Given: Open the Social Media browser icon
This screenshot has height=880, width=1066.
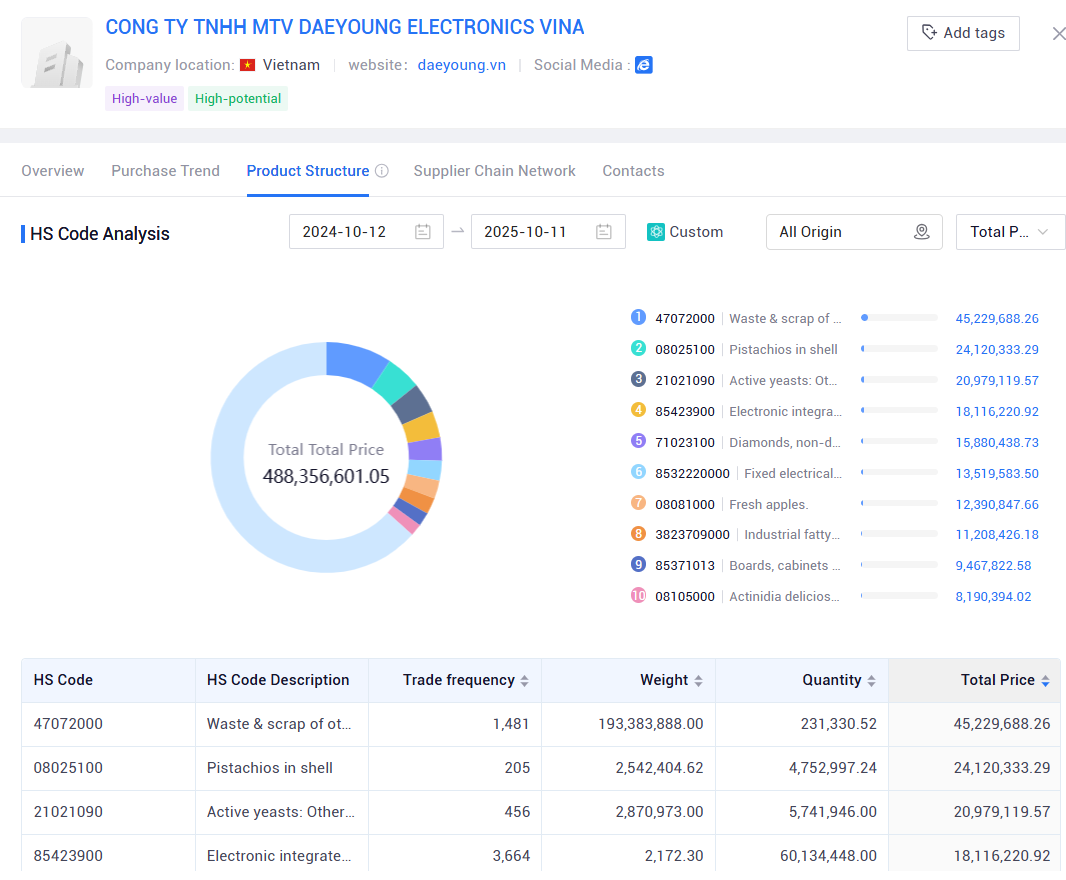Looking at the screenshot, I should [x=644, y=65].
